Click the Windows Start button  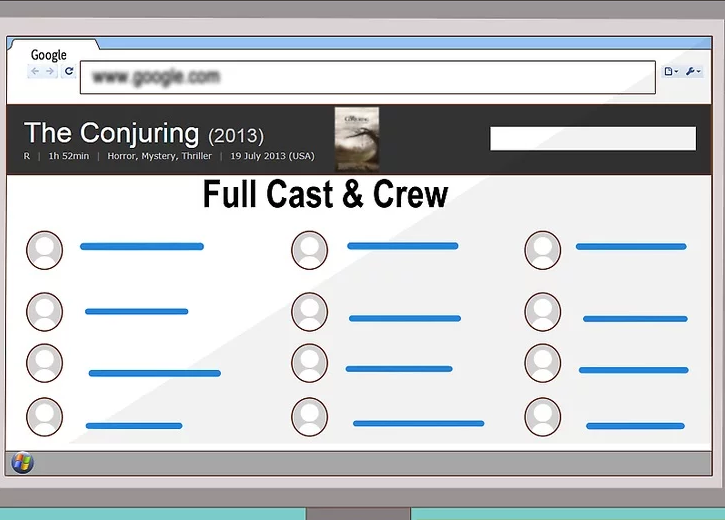pyautogui.click(x=22, y=463)
